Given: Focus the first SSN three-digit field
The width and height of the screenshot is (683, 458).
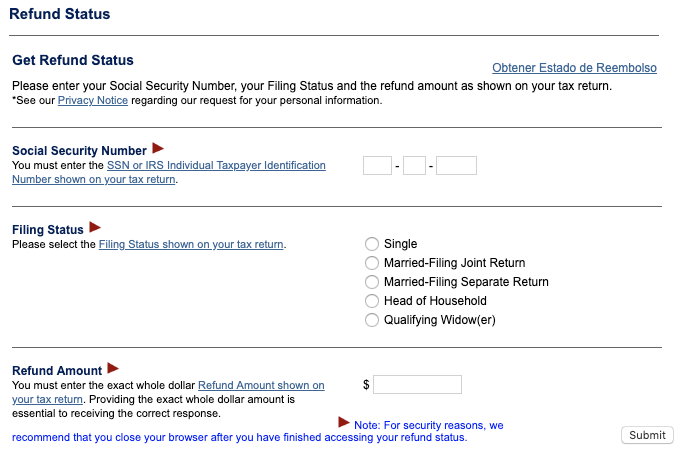Looking at the screenshot, I should point(377,166).
